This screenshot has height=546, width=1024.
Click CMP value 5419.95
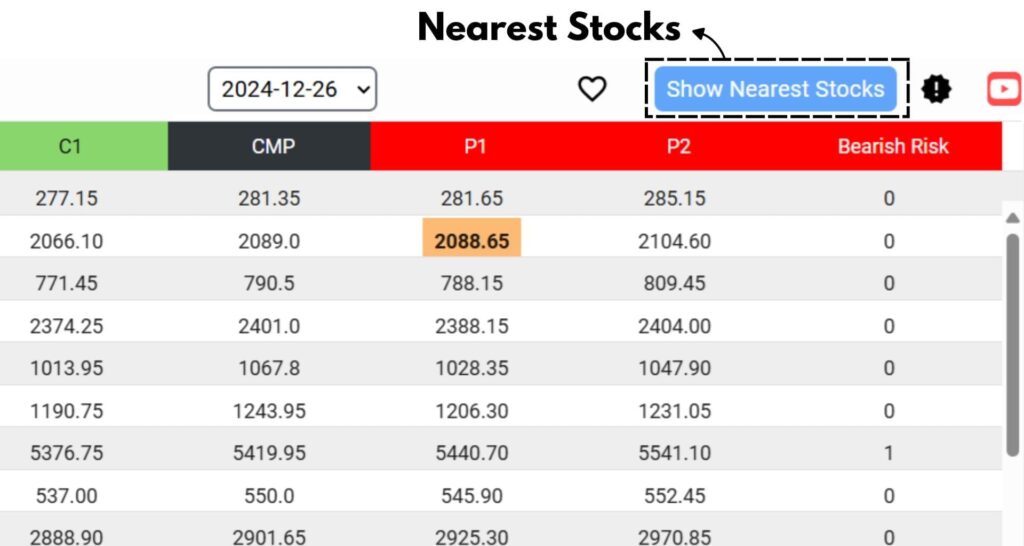click(x=269, y=453)
